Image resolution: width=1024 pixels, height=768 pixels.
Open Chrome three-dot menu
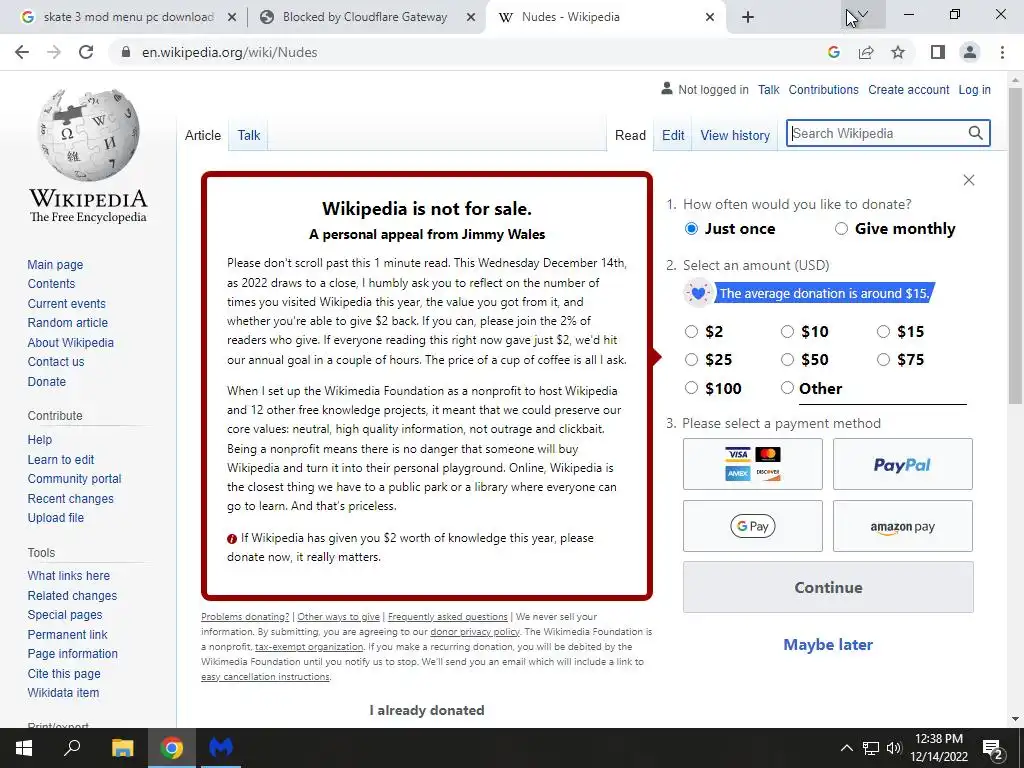1002,52
